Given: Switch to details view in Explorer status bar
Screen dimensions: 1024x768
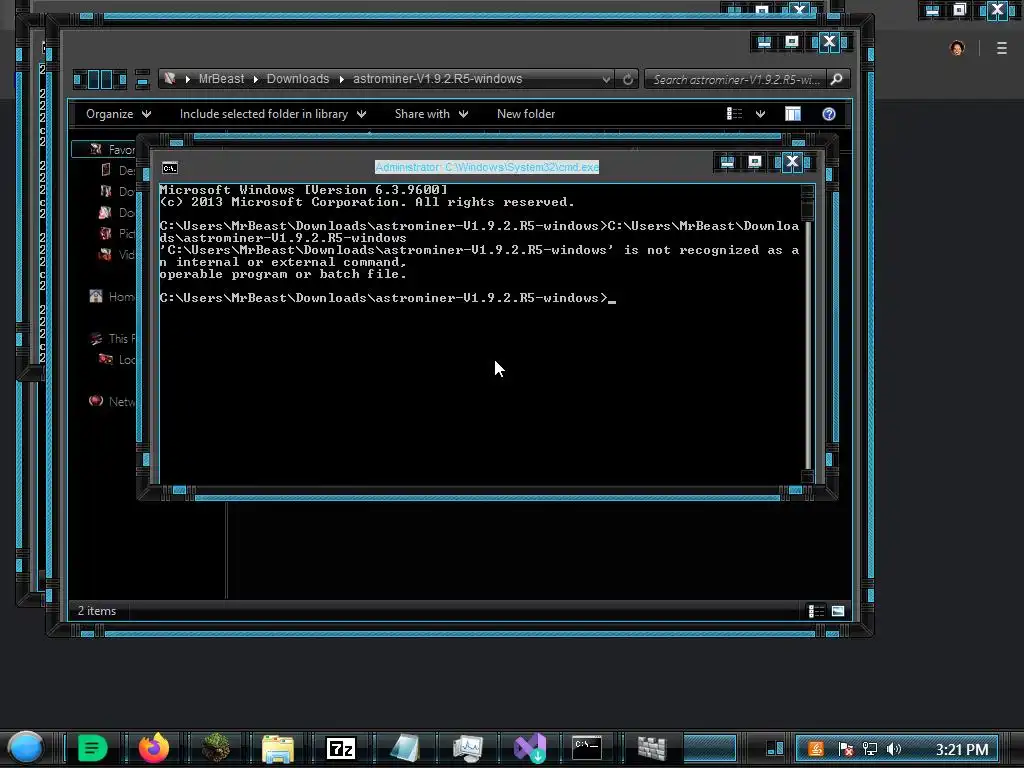Looking at the screenshot, I should click(x=816, y=611).
